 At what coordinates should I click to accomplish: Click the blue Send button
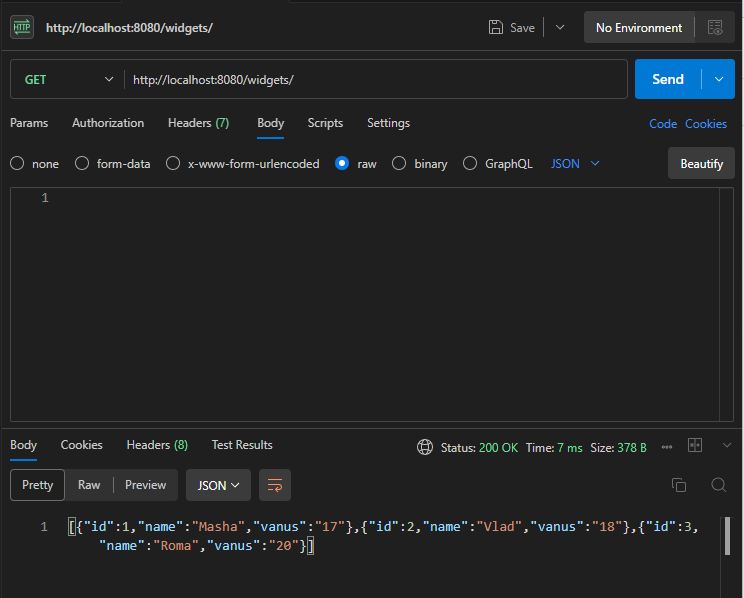[x=667, y=79]
